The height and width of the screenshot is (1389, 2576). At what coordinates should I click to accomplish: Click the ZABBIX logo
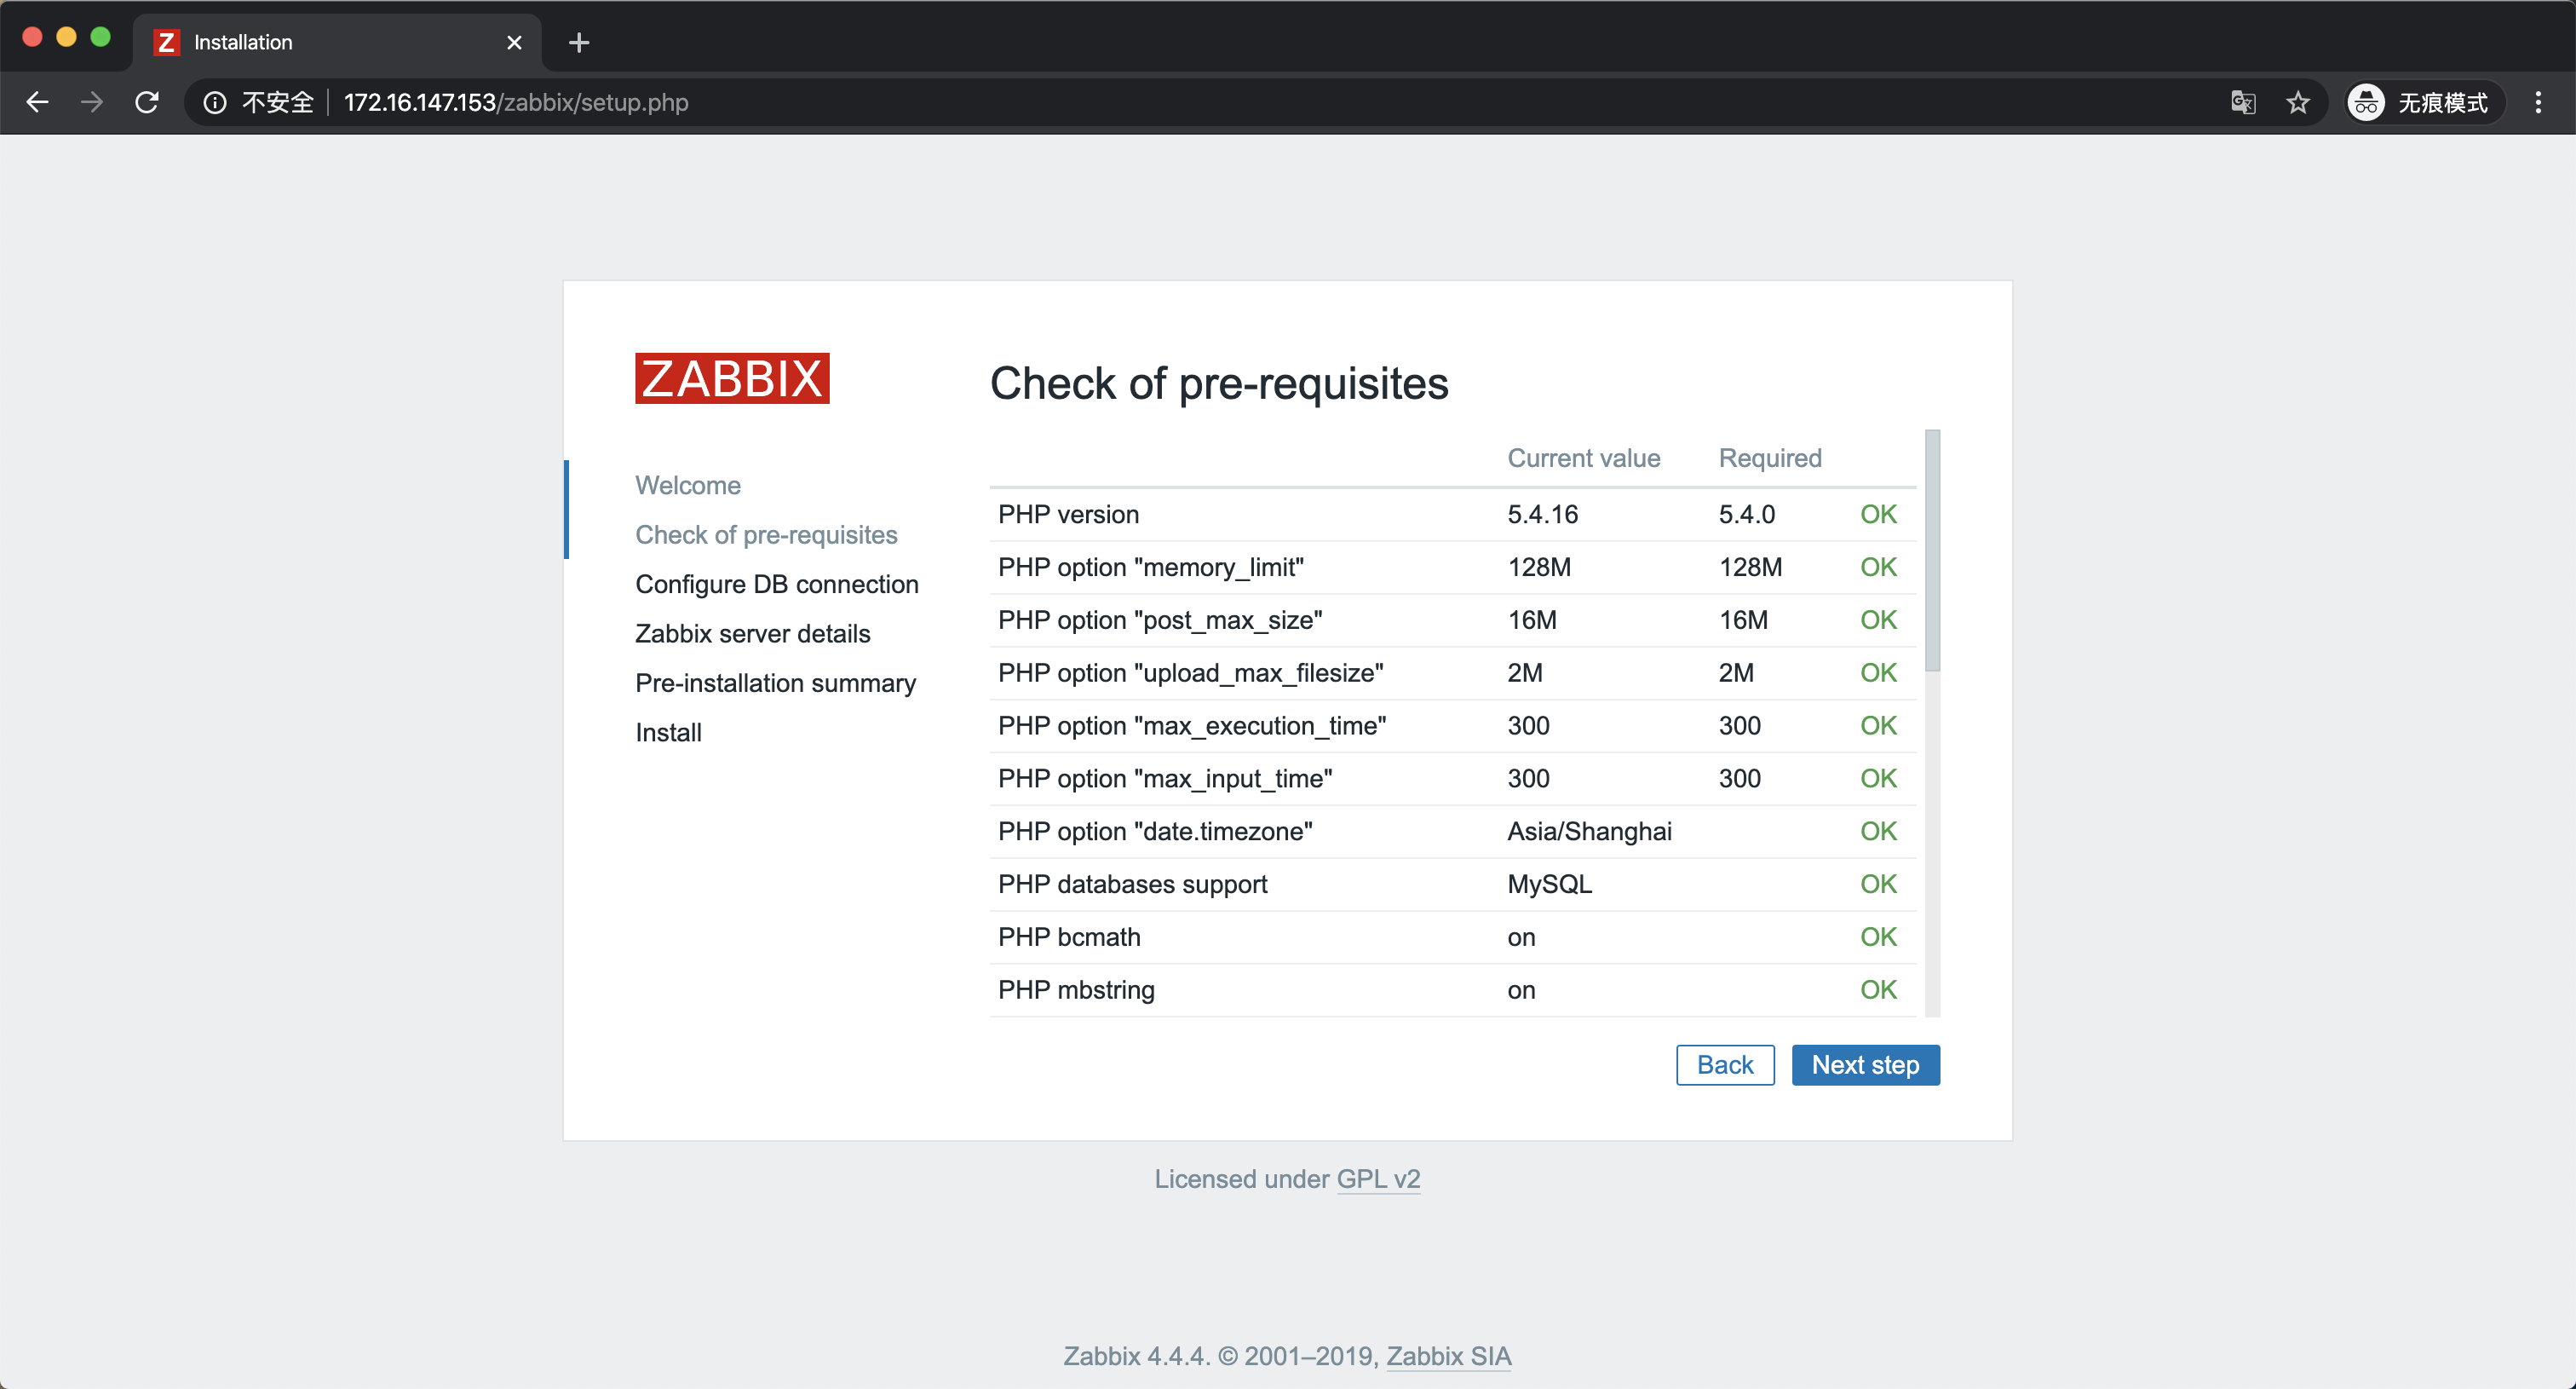coord(732,378)
